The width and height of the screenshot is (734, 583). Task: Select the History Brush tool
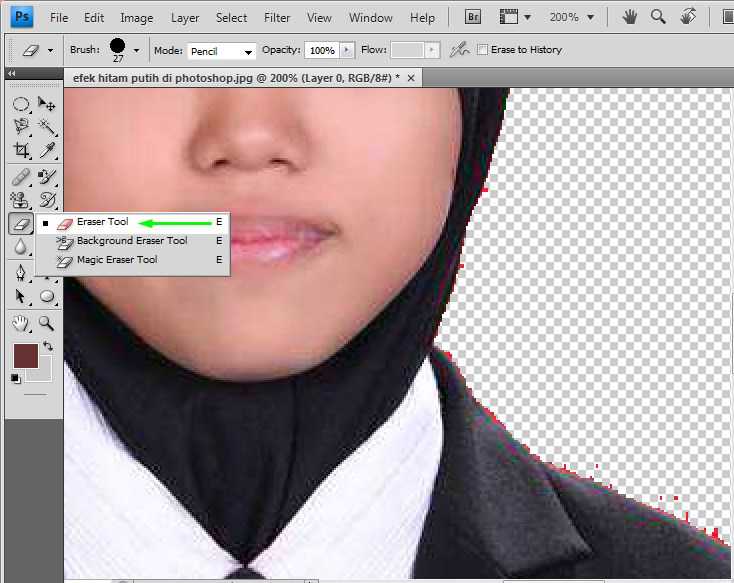click(x=46, y=200)
